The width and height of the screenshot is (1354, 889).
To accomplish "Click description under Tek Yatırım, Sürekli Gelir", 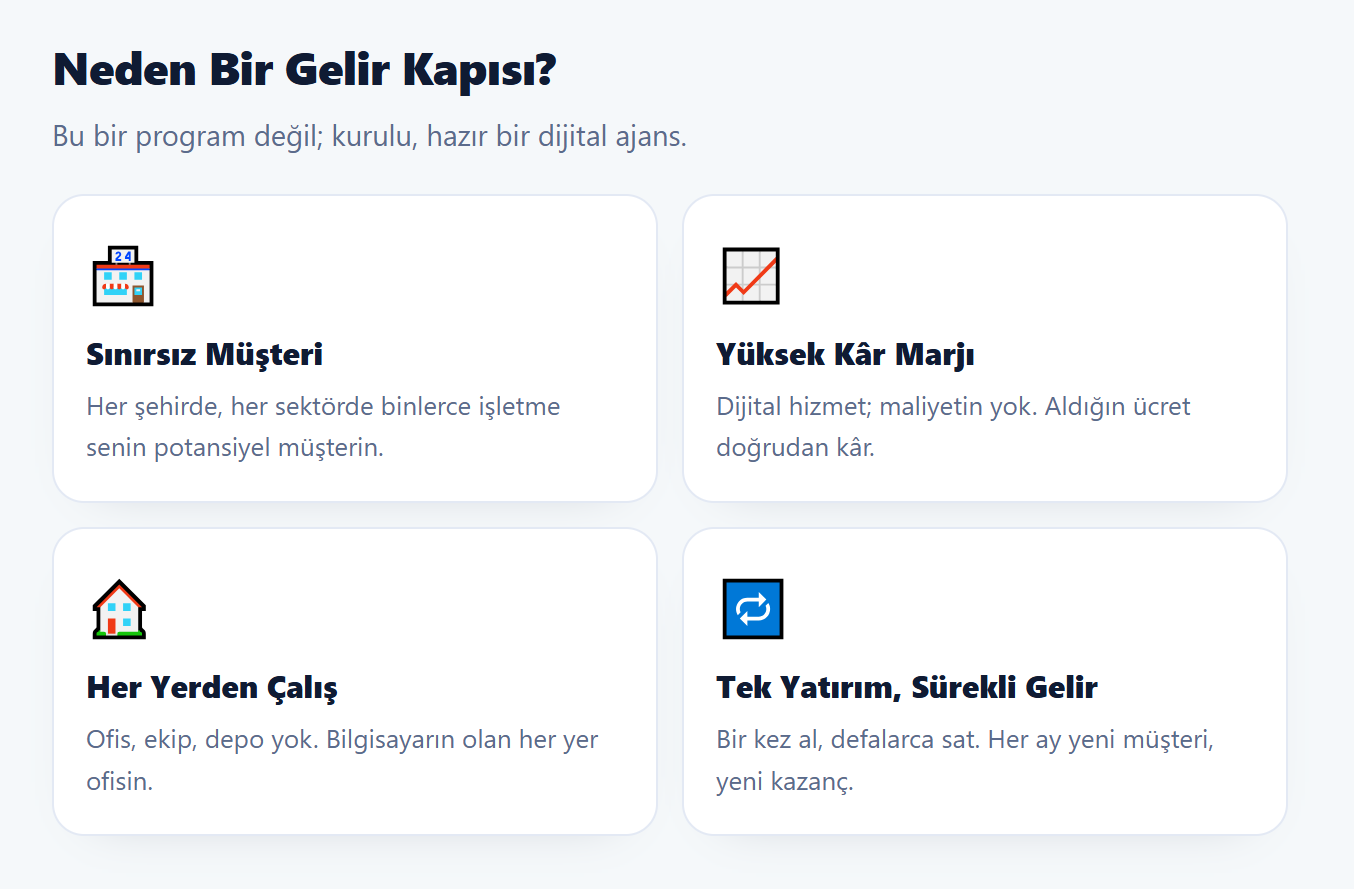I will [x=965, y=760].
